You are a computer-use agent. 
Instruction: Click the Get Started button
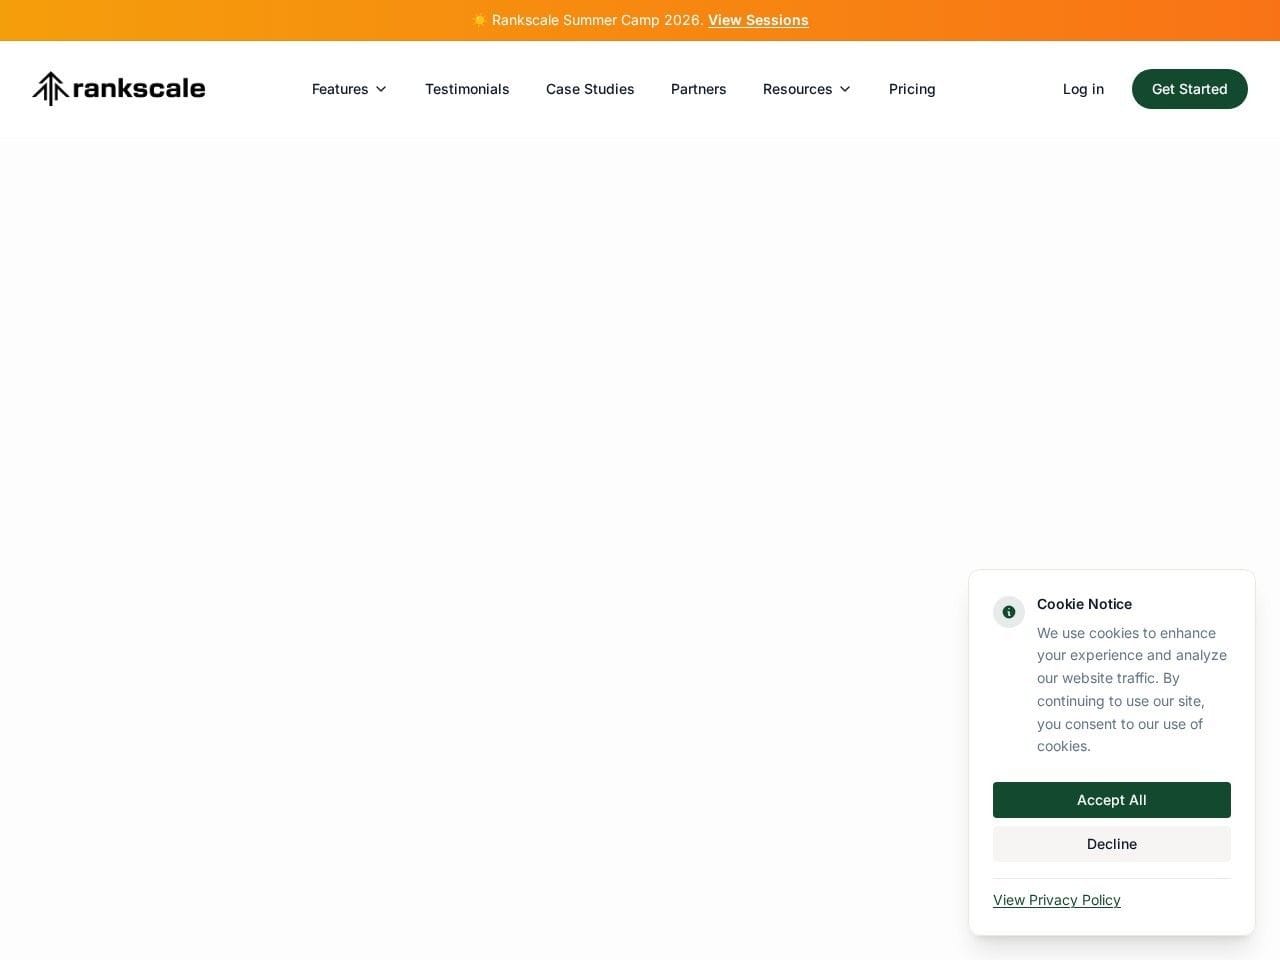click(1190, 89)
